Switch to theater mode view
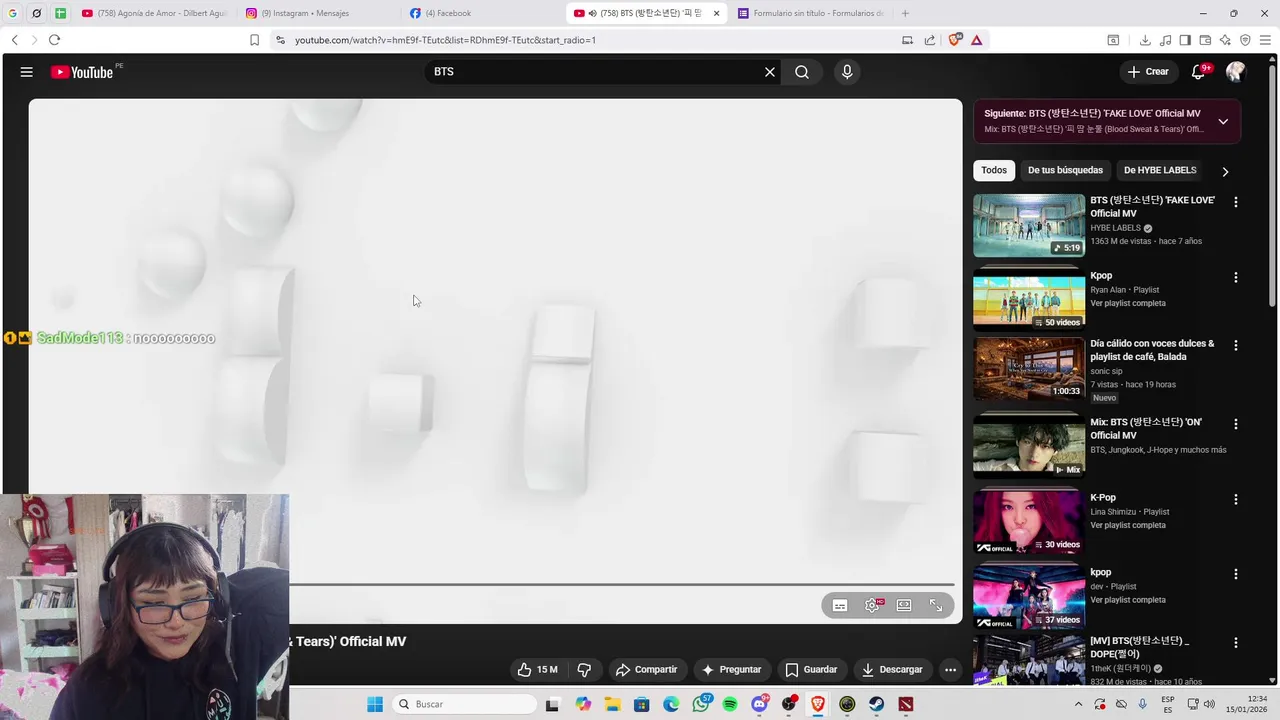The image size is (1280, 720). (x=904, y=605)
